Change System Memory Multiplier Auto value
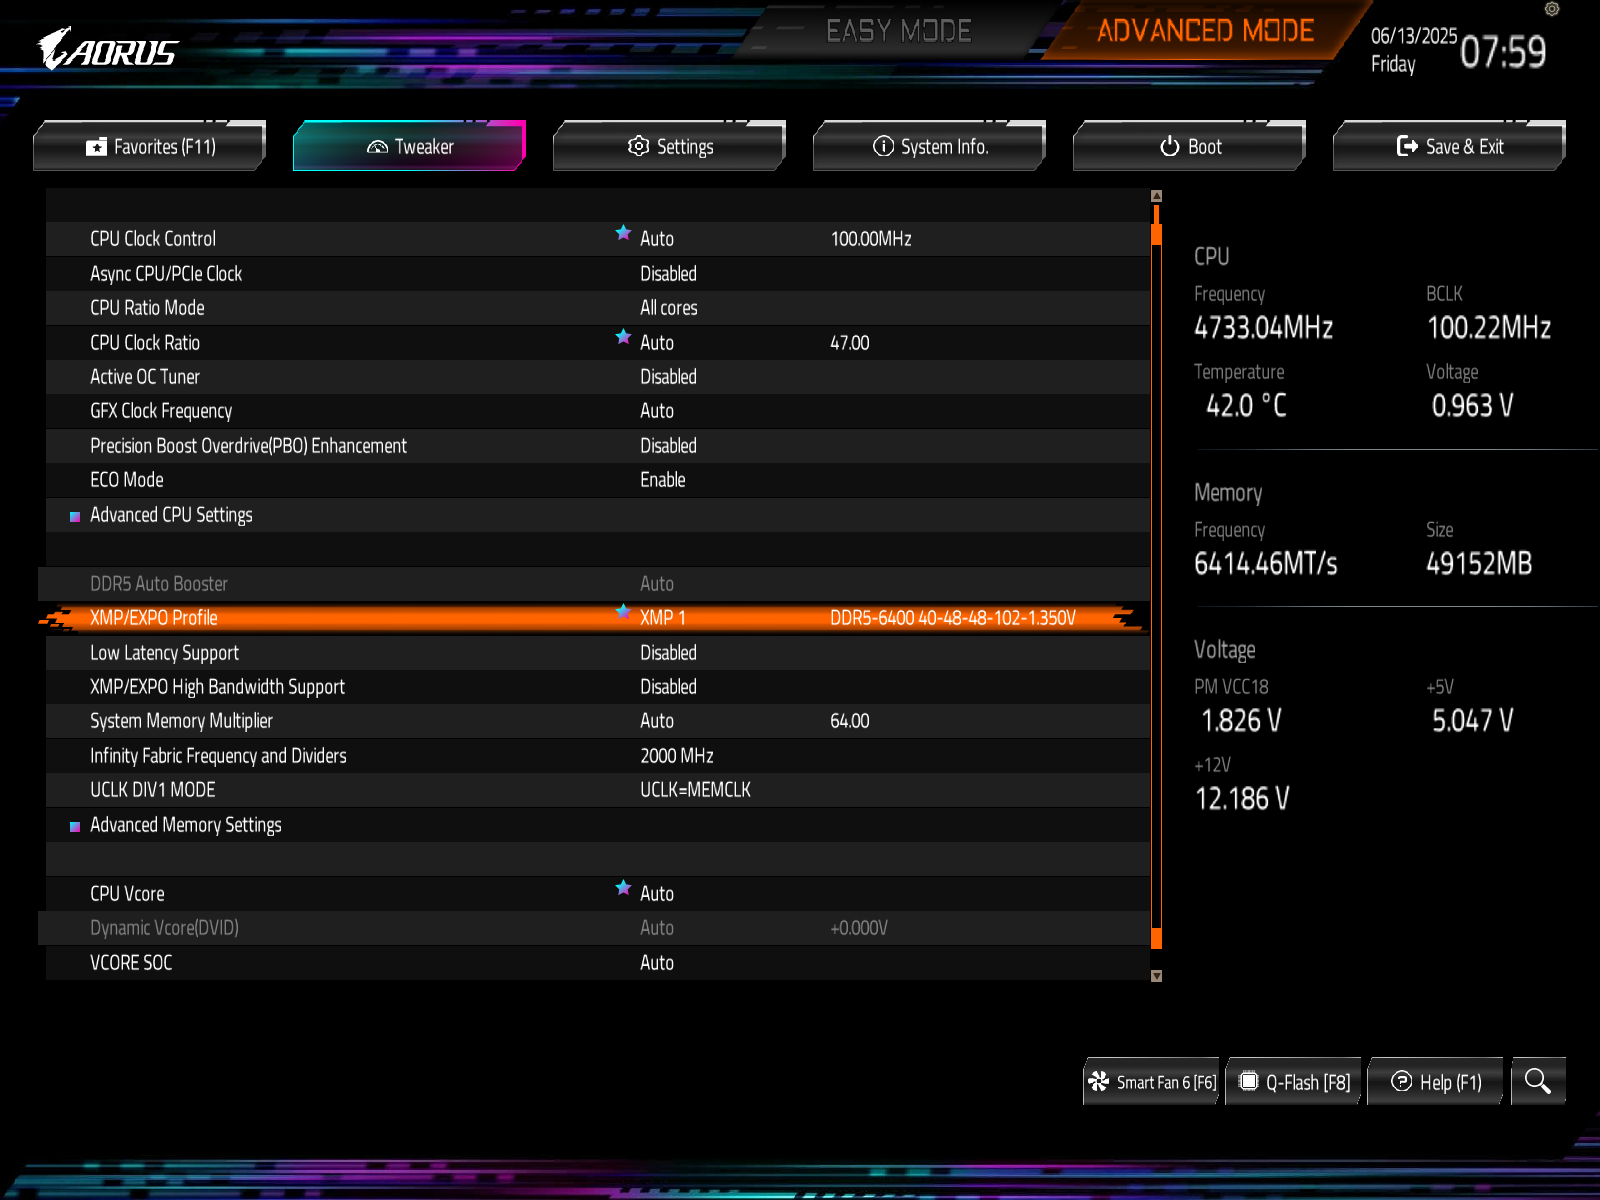The width and height of the screenshot is (1600, 1200). pos(657,721)
